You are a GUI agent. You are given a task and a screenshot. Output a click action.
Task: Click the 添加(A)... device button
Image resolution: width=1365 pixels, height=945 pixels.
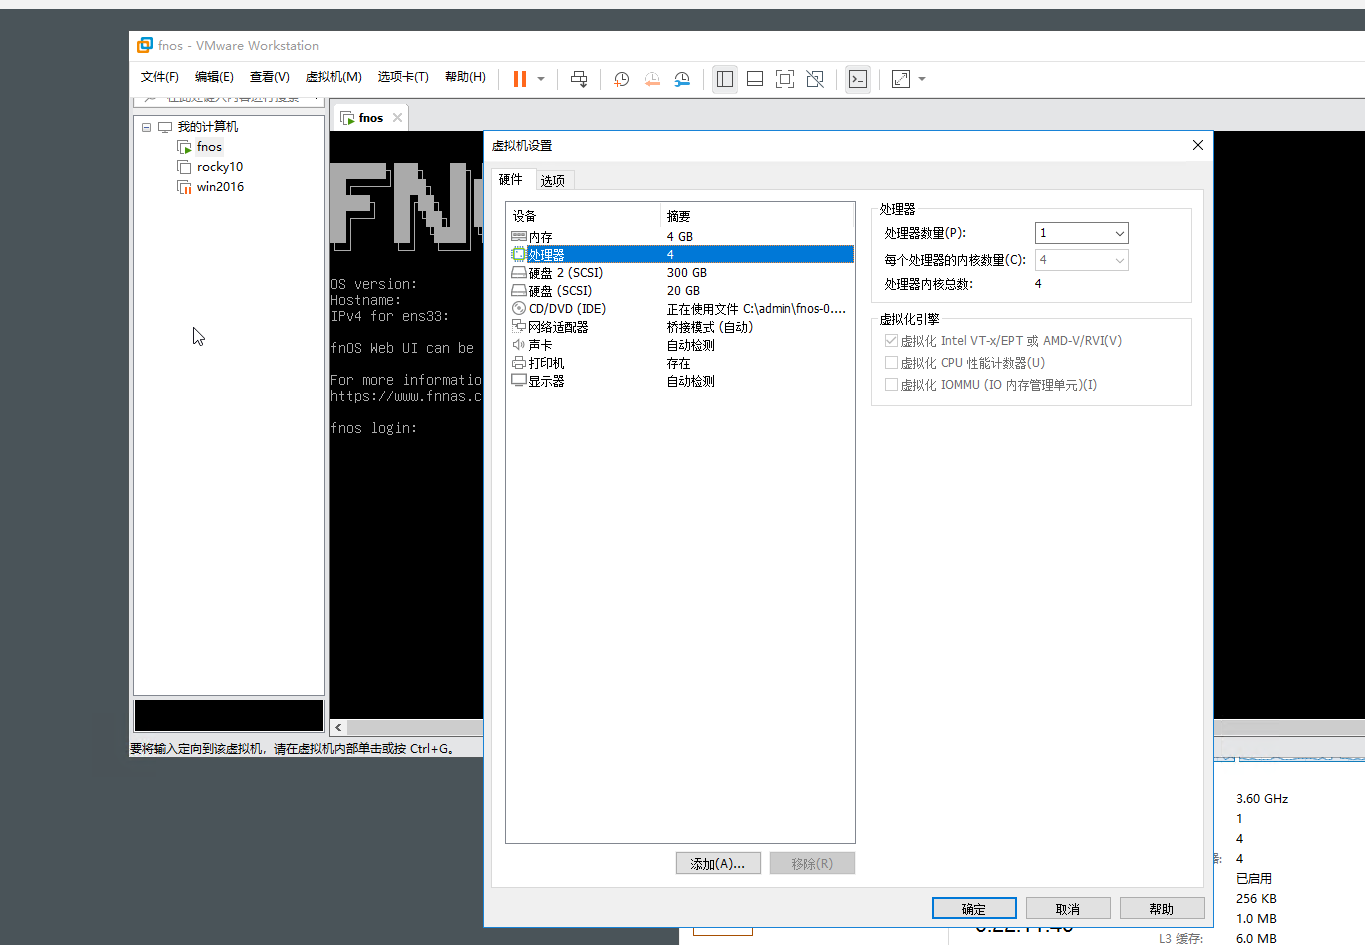[x=718, y=863]
